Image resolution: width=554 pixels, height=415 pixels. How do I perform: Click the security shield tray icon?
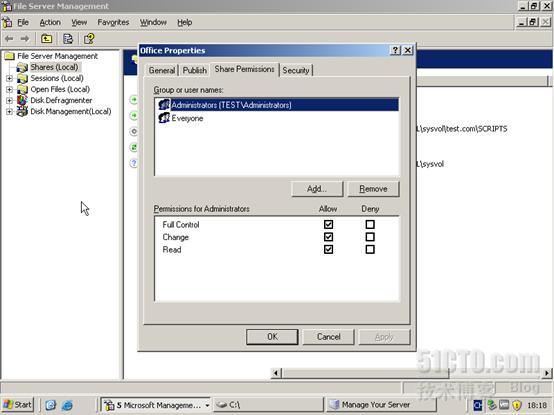(517, 405)
